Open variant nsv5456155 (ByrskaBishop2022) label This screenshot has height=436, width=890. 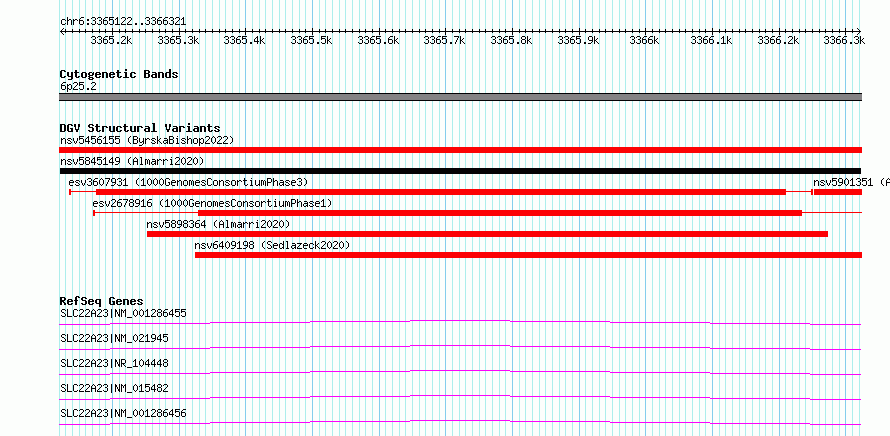coord(147,140)
